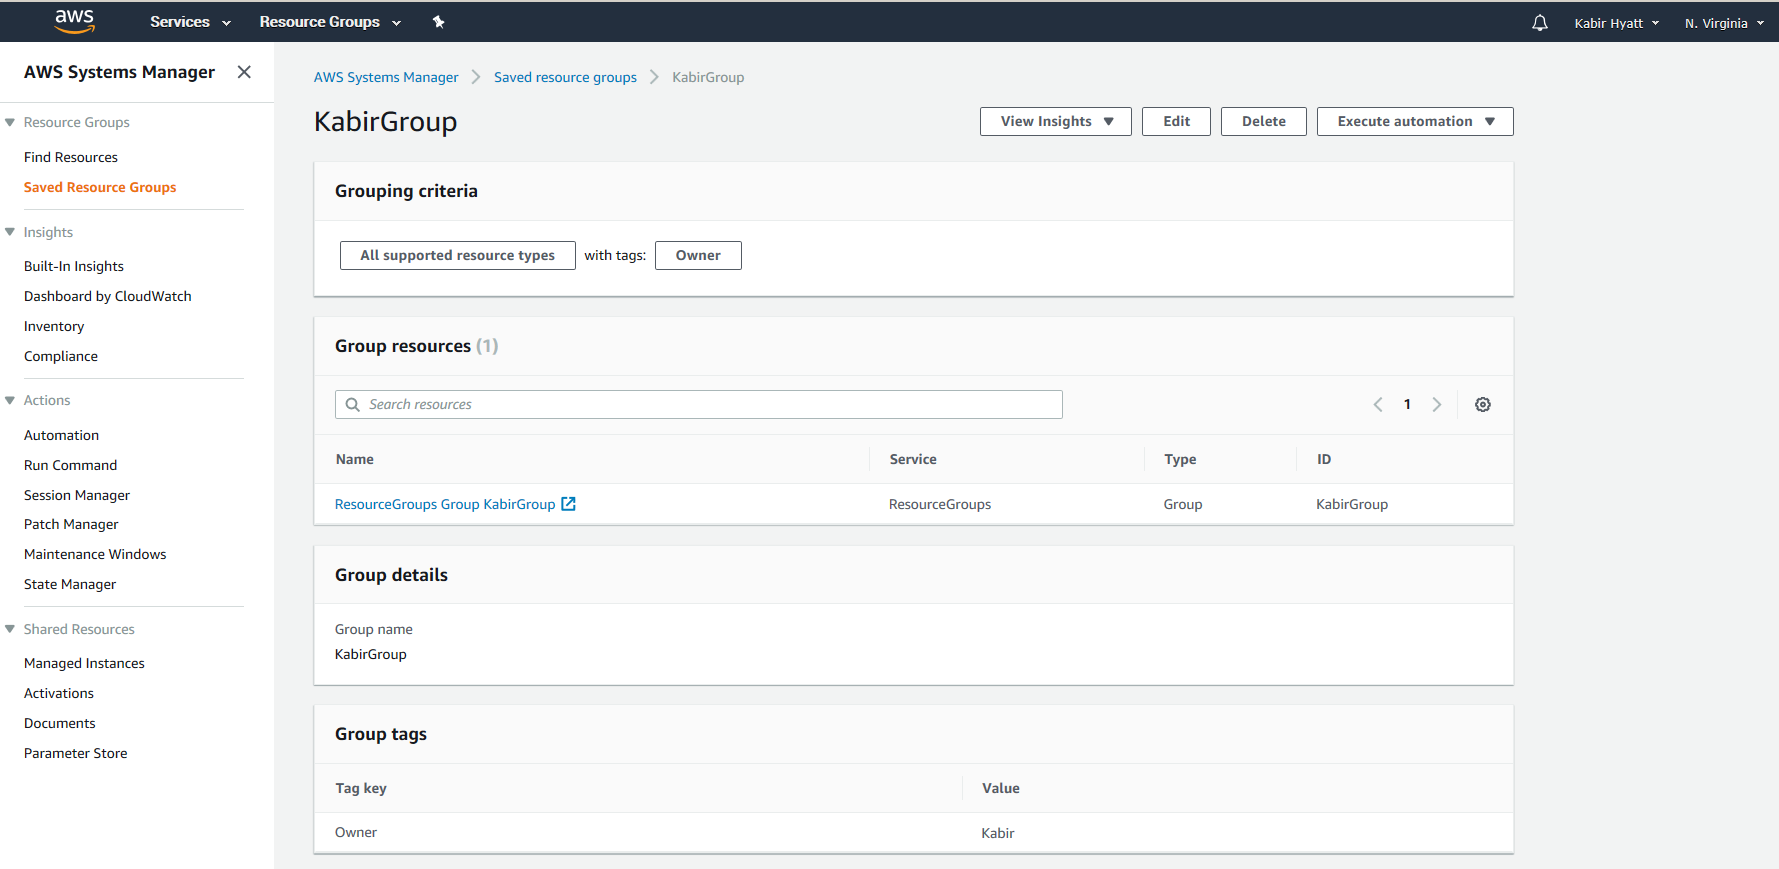Collapse the Resource Groups sidebar section
1779x869 pixels.
[10, 122]
